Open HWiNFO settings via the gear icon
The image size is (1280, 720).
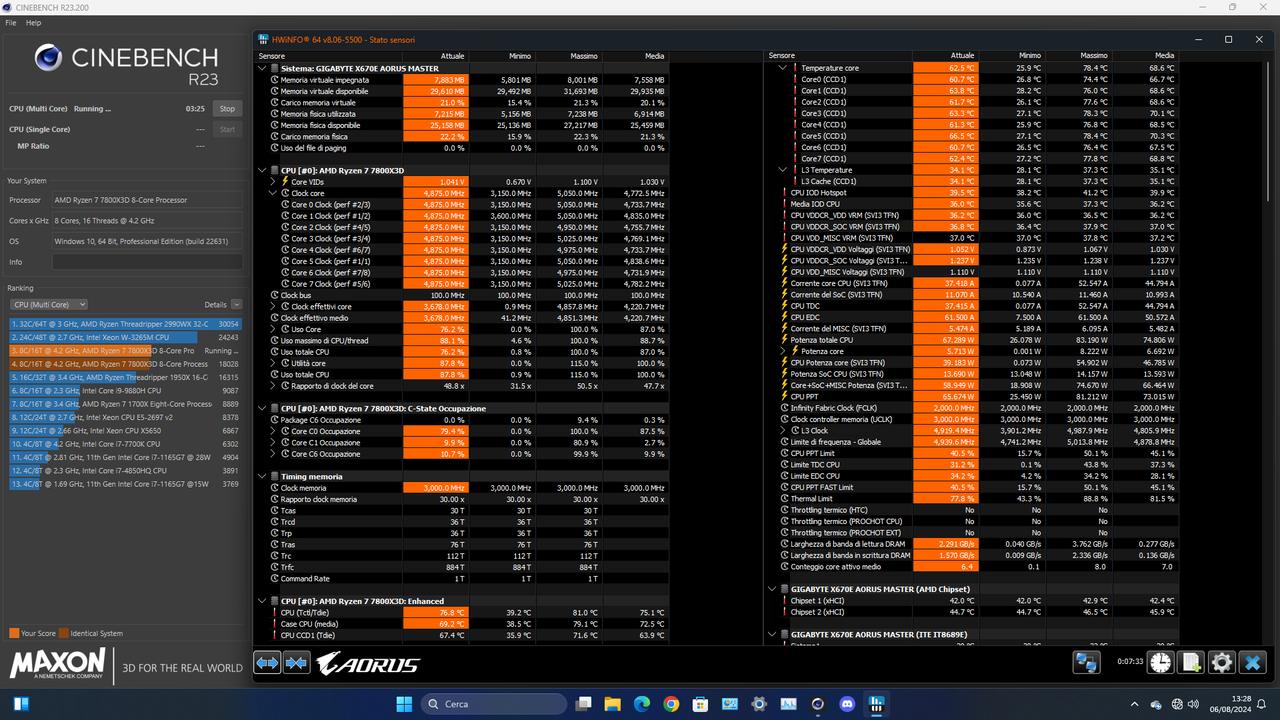(1222, 662)
